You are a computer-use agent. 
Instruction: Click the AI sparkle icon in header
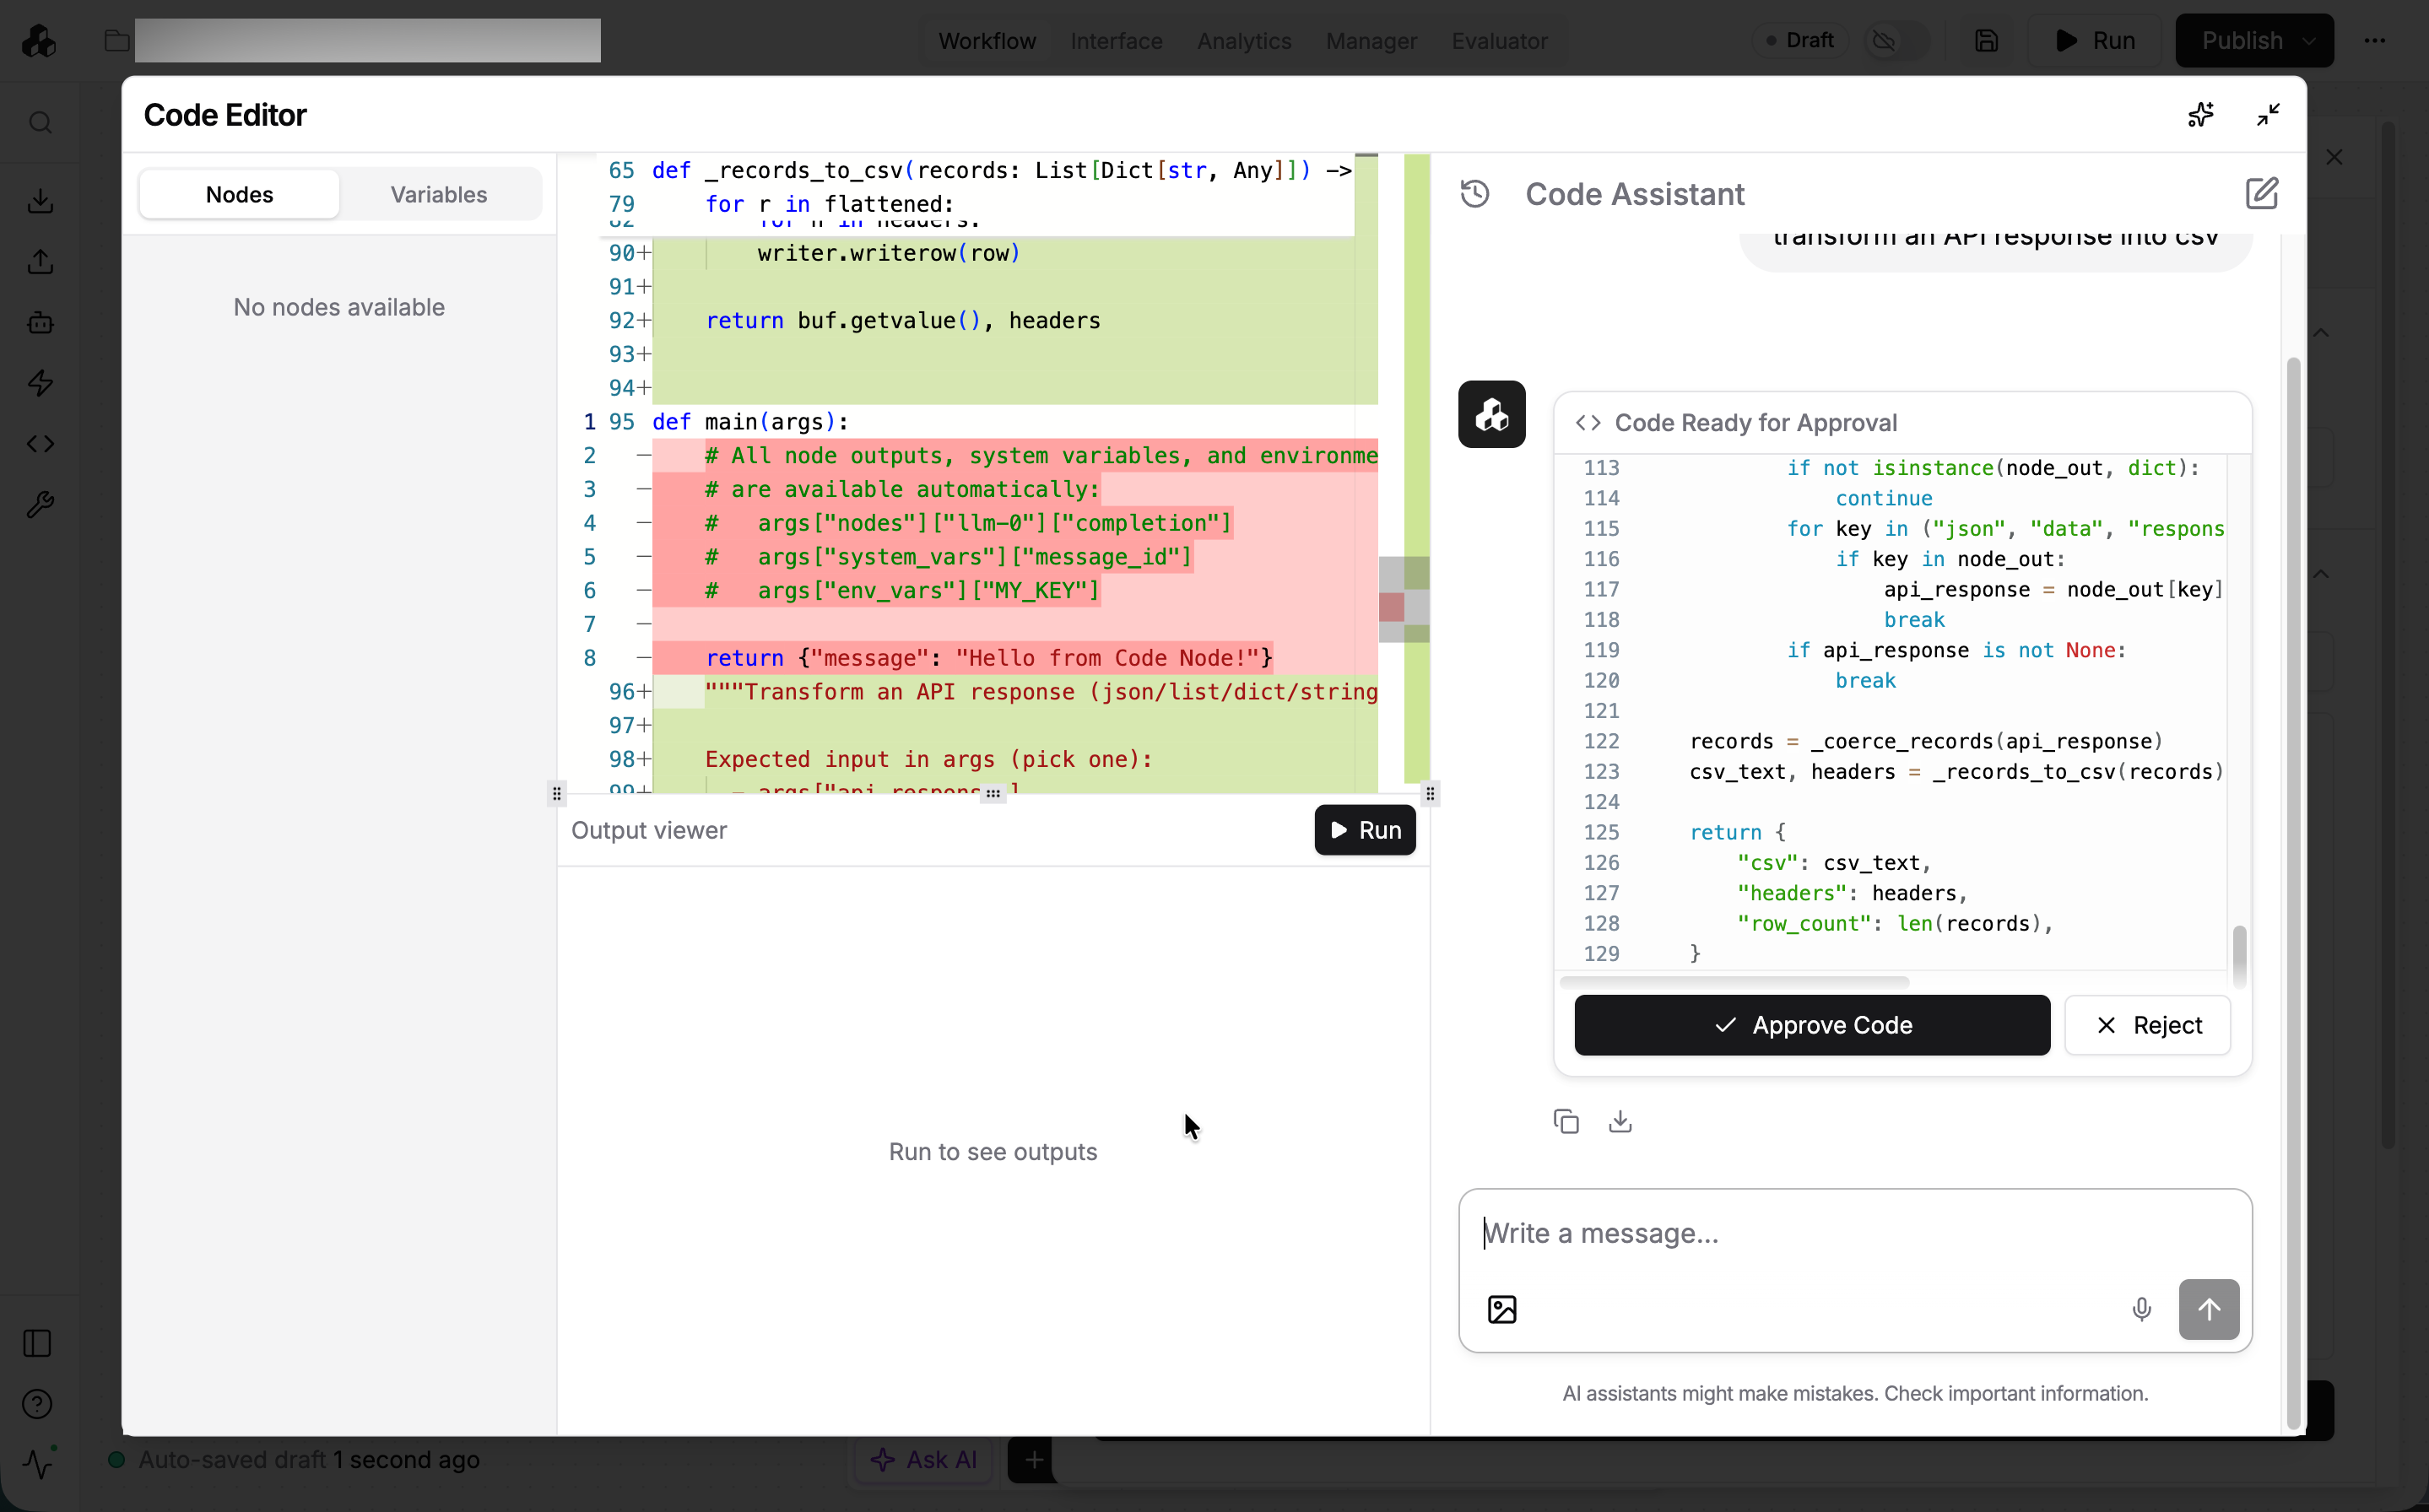point(2200,115)
